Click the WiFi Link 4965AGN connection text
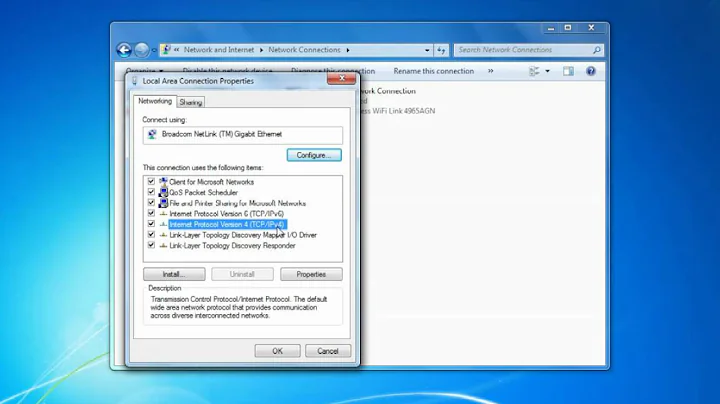720x404 pixels. tap(398, 111)
